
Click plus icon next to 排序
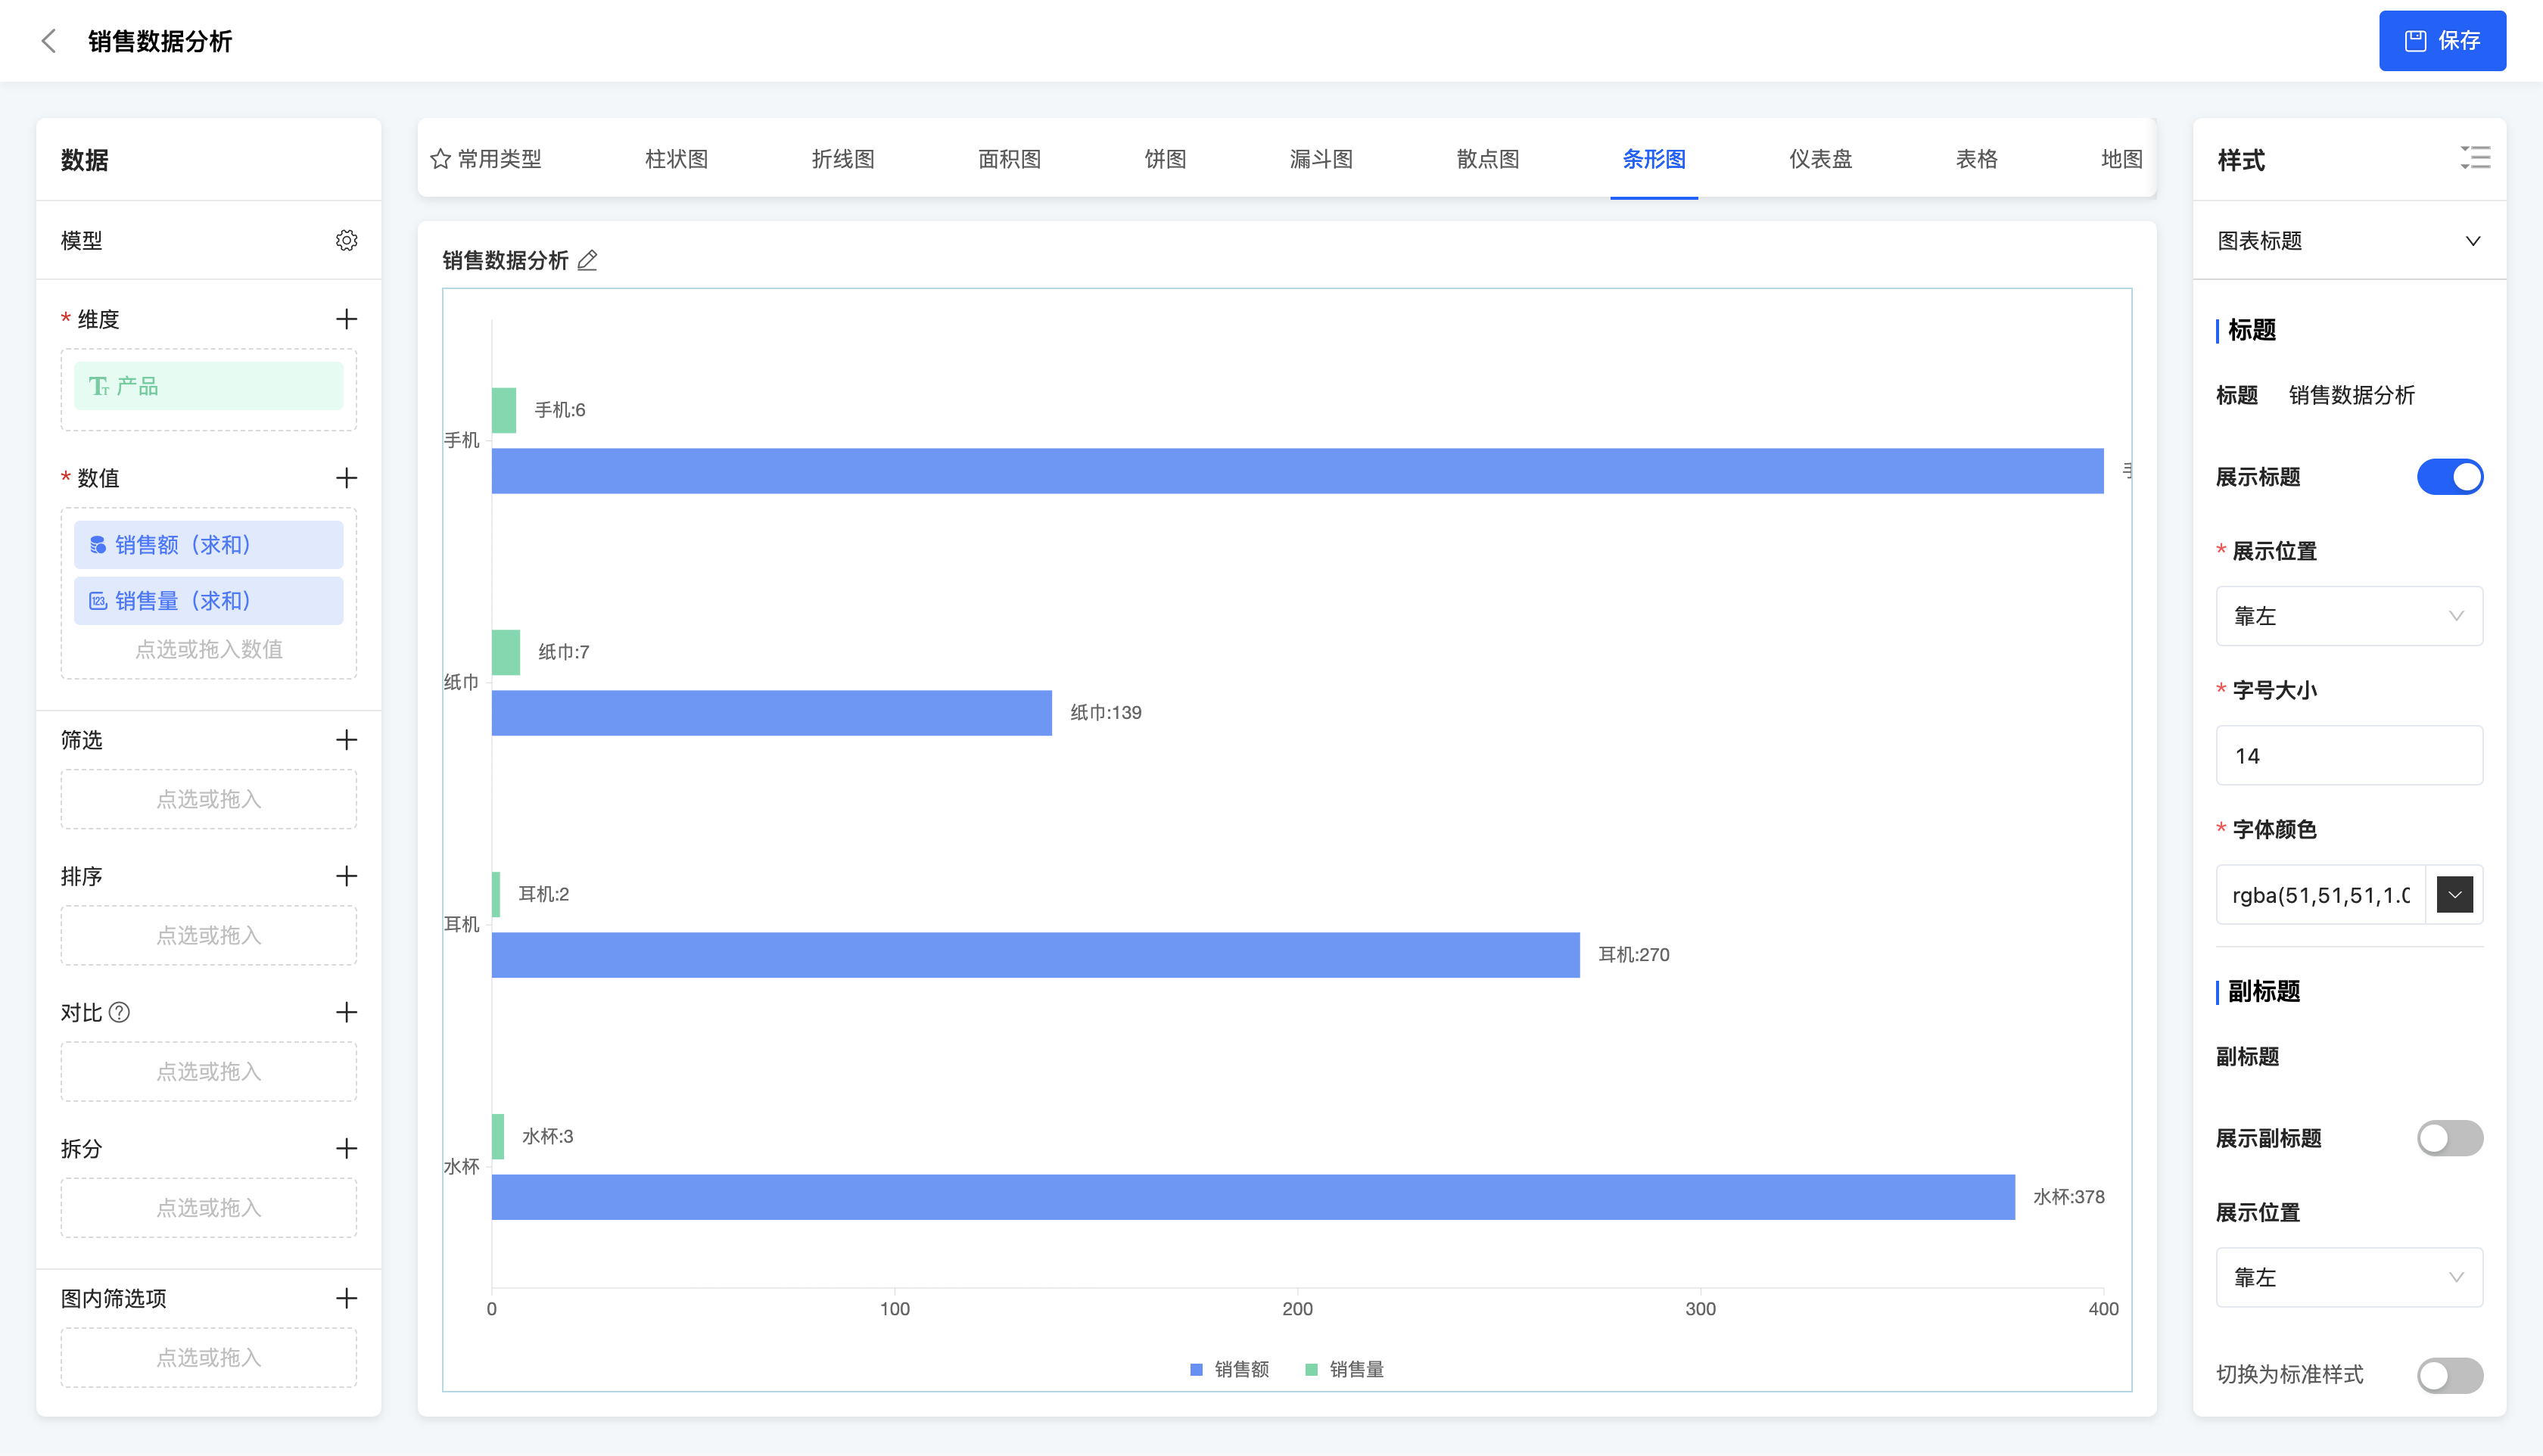tap(346, 876)
